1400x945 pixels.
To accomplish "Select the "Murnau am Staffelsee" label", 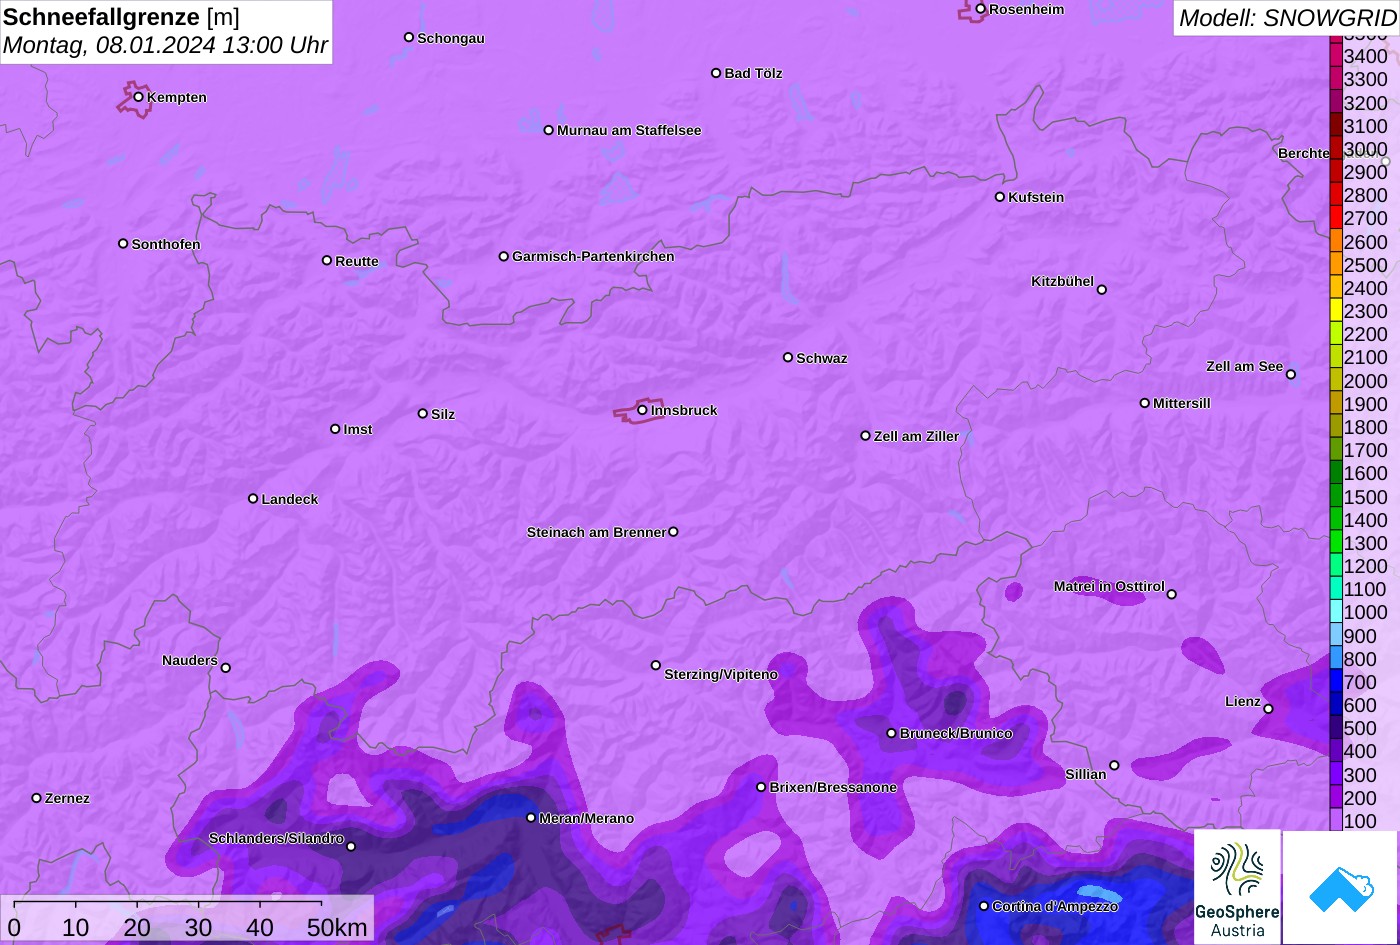I will [629, 131].
